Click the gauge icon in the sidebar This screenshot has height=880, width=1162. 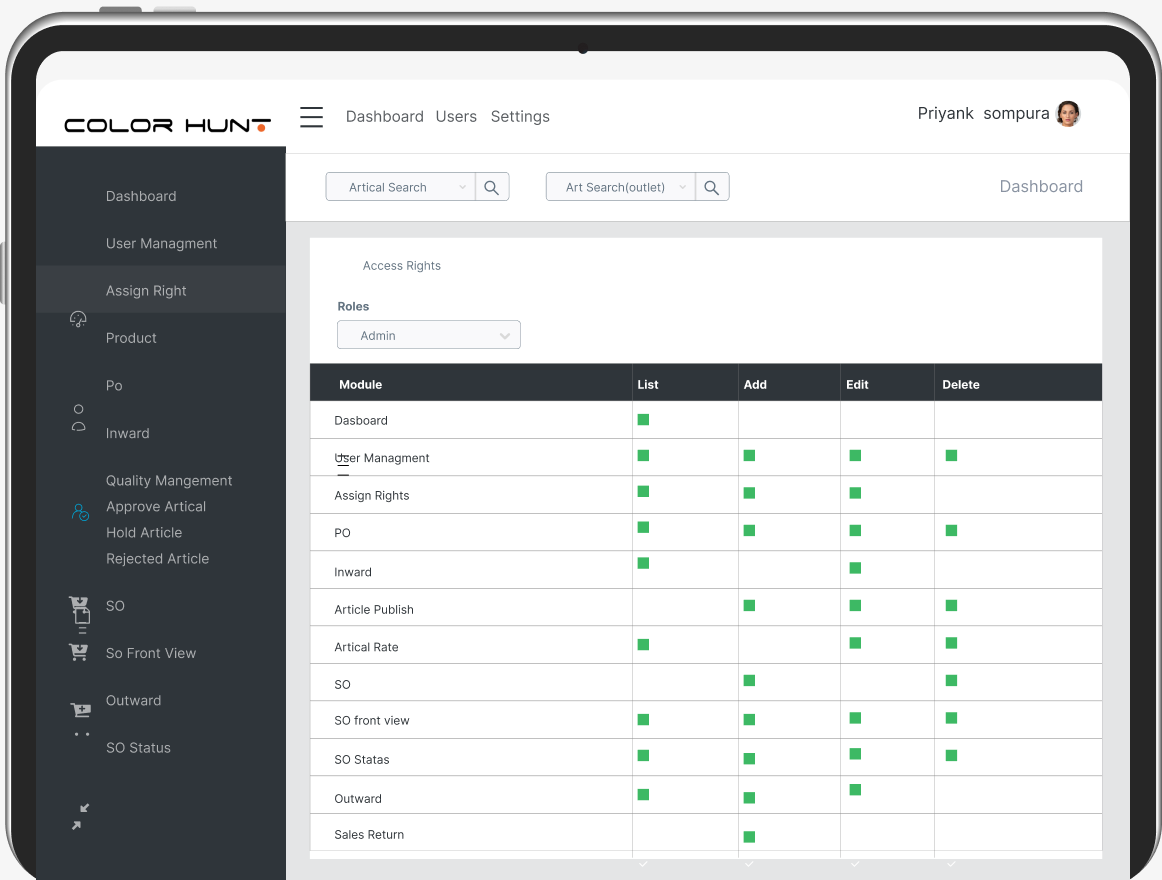click(78, 319)
